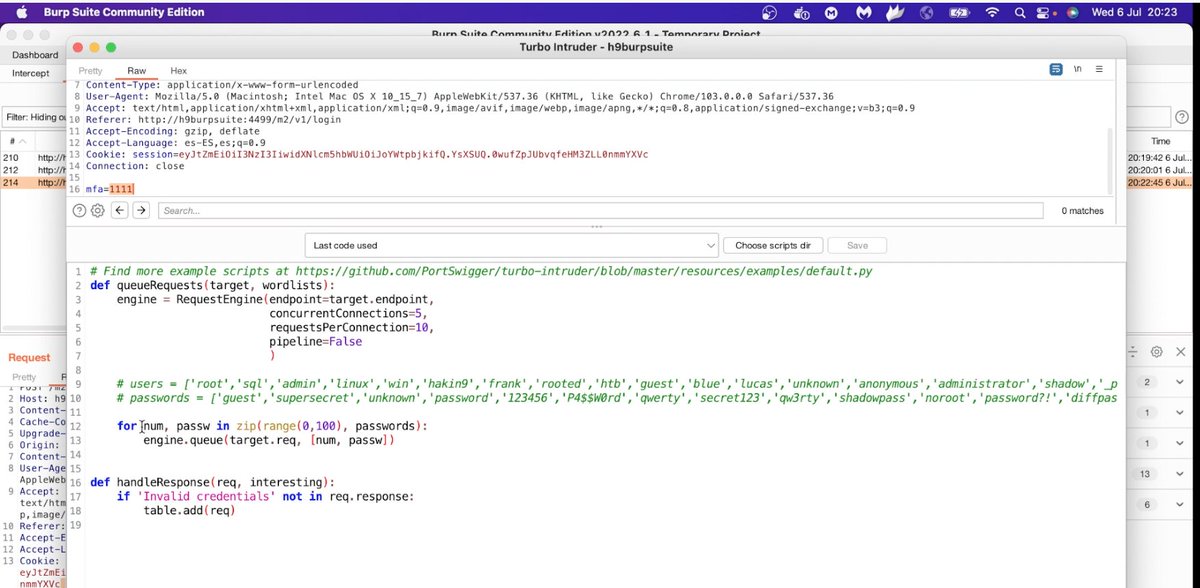Click 'pipeline=False' in script editor
Screen dimensions: 1200x588
(316, 341)
